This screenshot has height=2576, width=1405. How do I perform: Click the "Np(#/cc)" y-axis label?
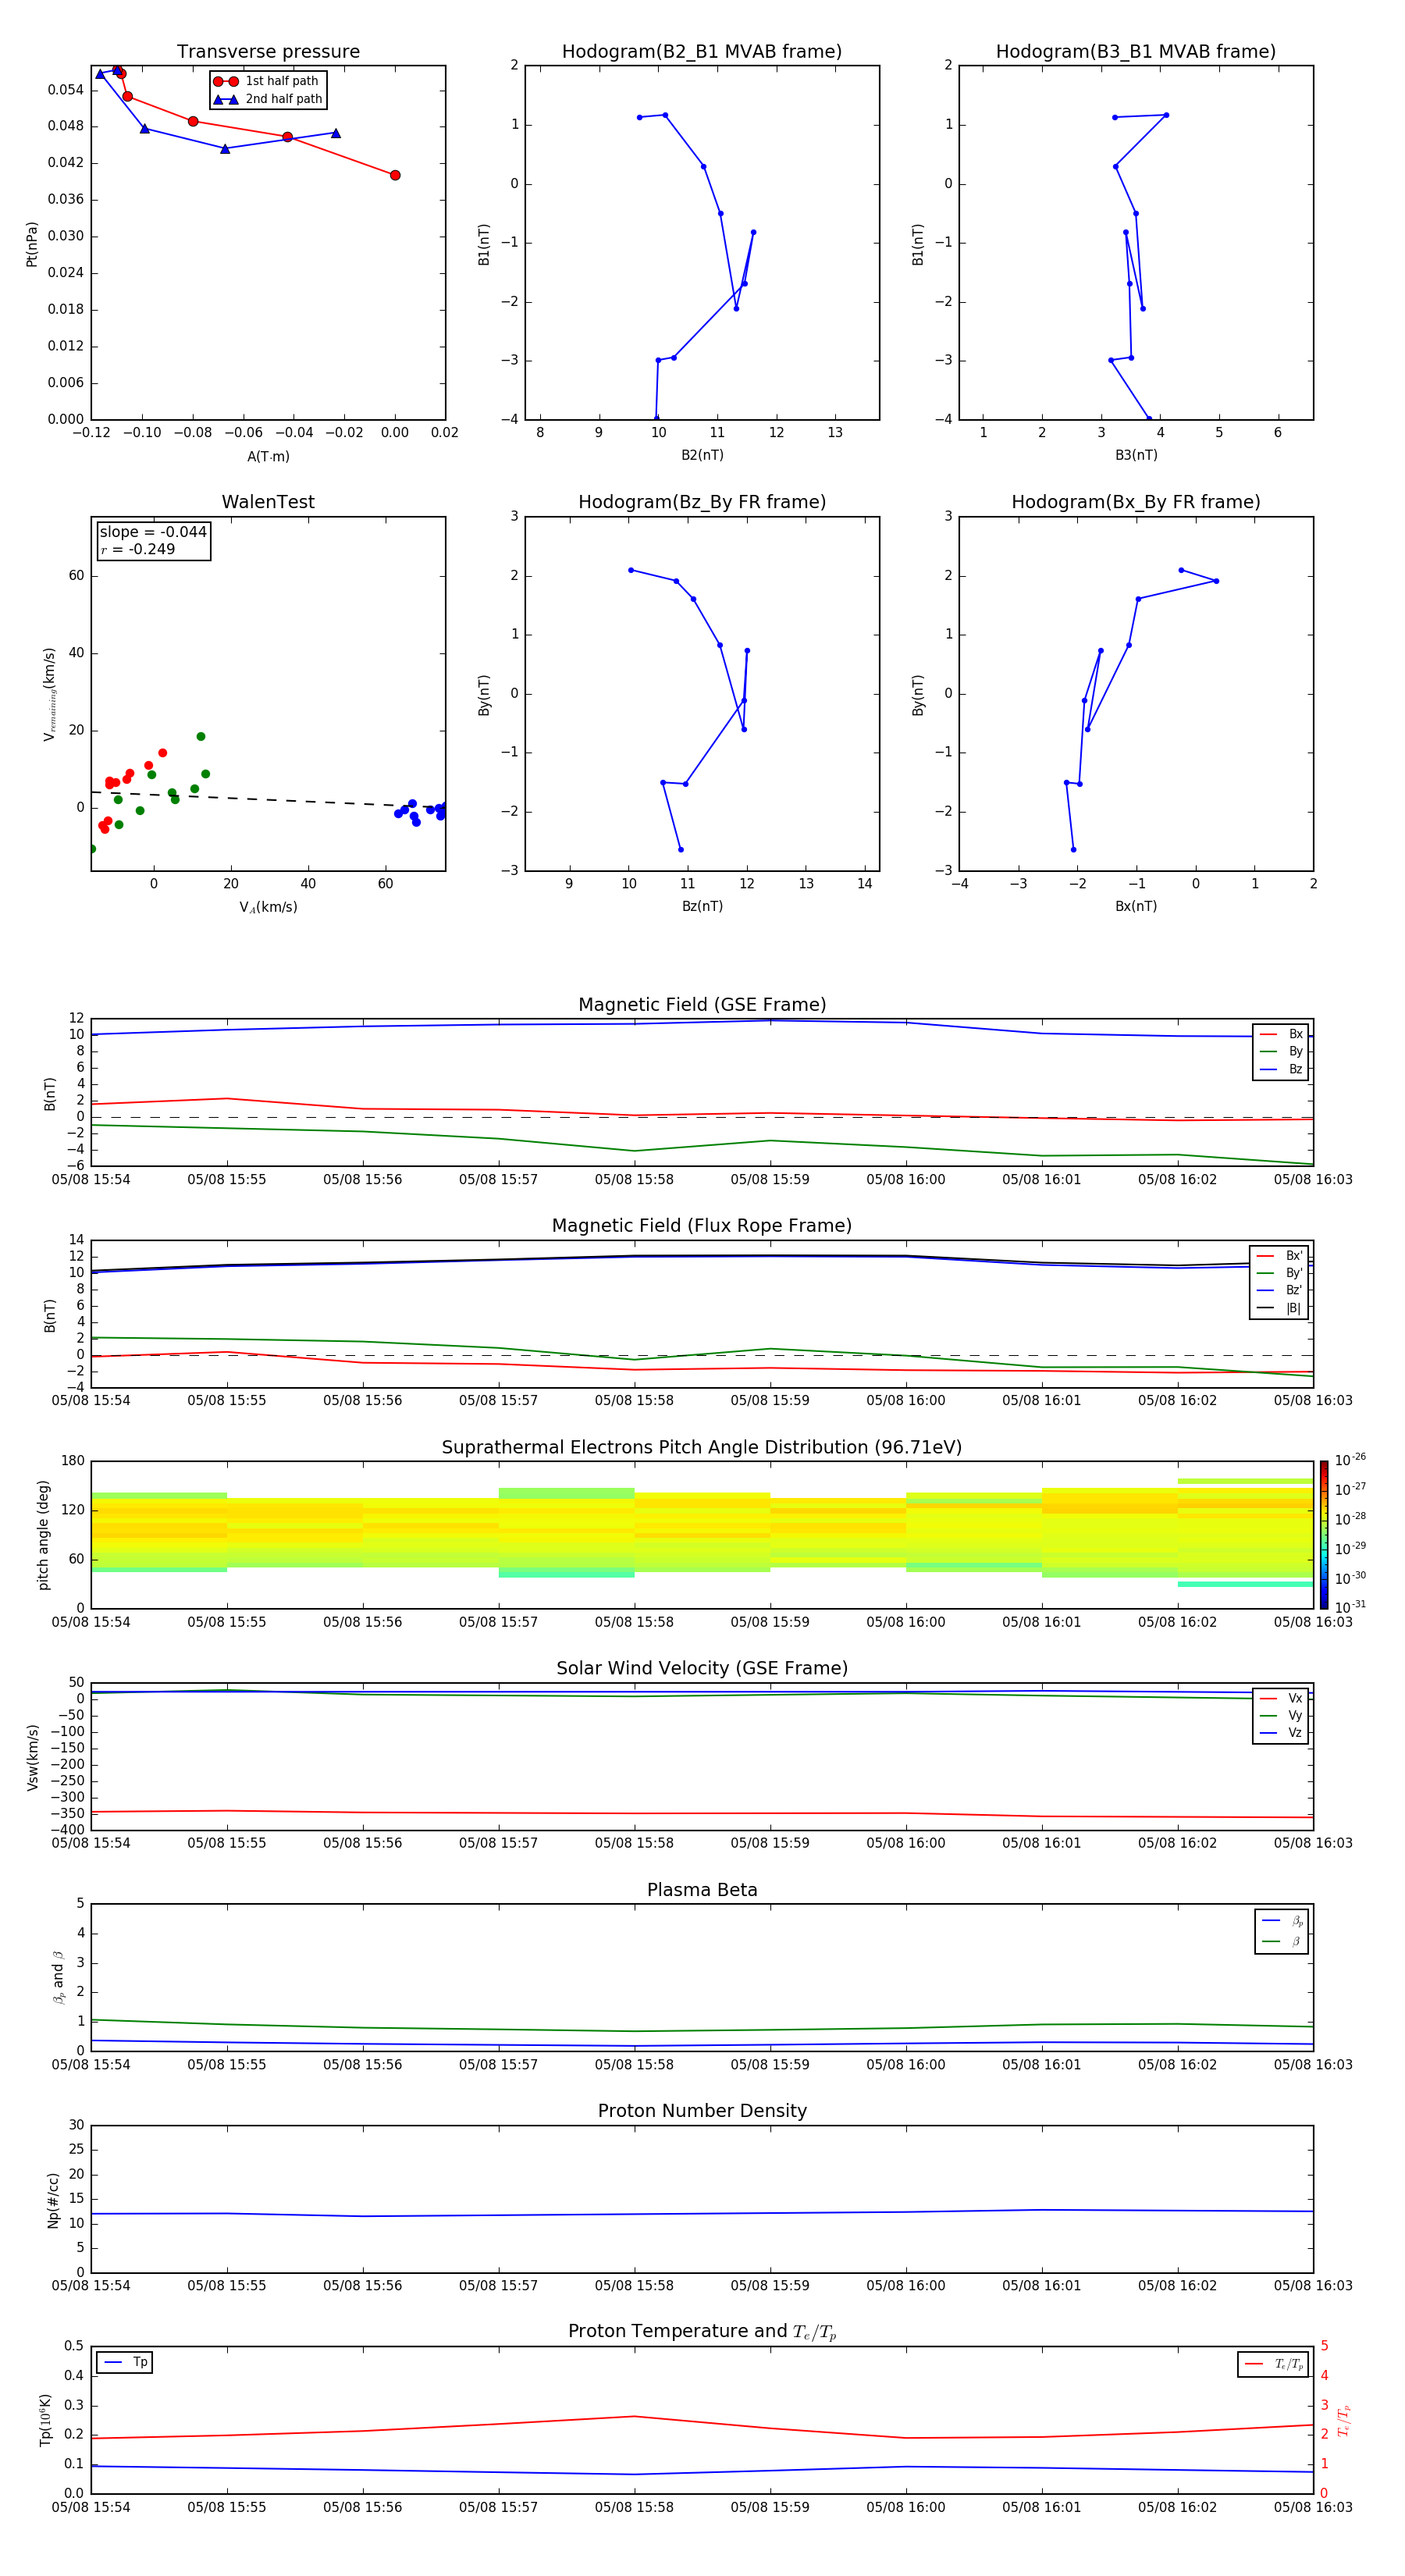[x=53, y=2200]
